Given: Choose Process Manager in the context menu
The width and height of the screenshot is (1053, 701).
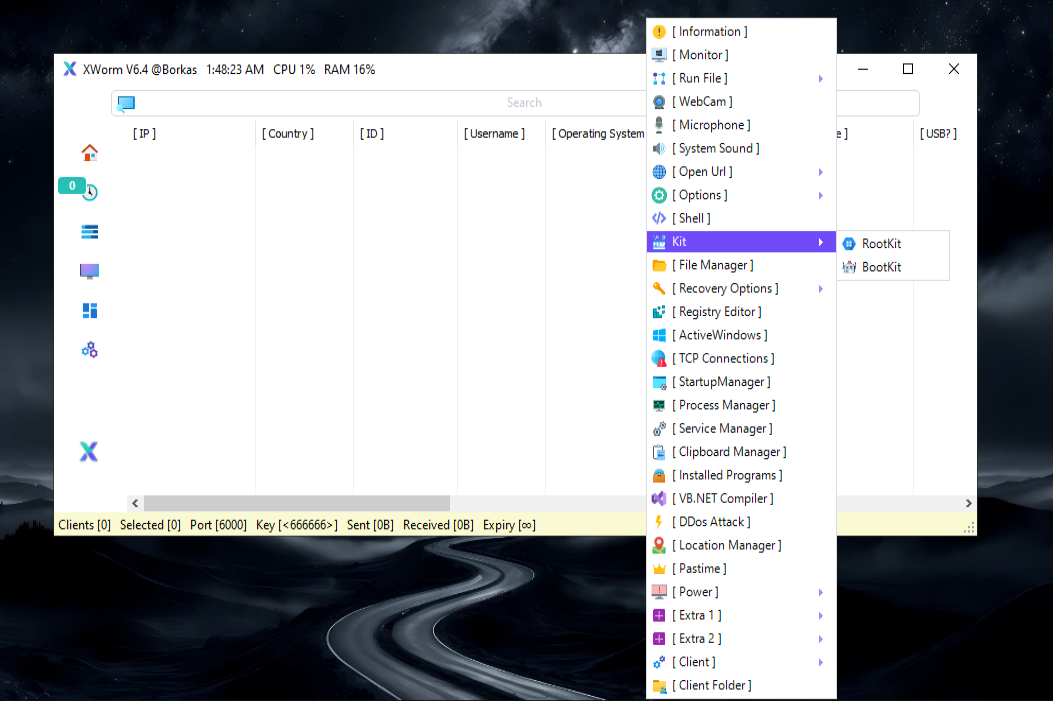Looking at the screenshot, I should click(723, 405).
